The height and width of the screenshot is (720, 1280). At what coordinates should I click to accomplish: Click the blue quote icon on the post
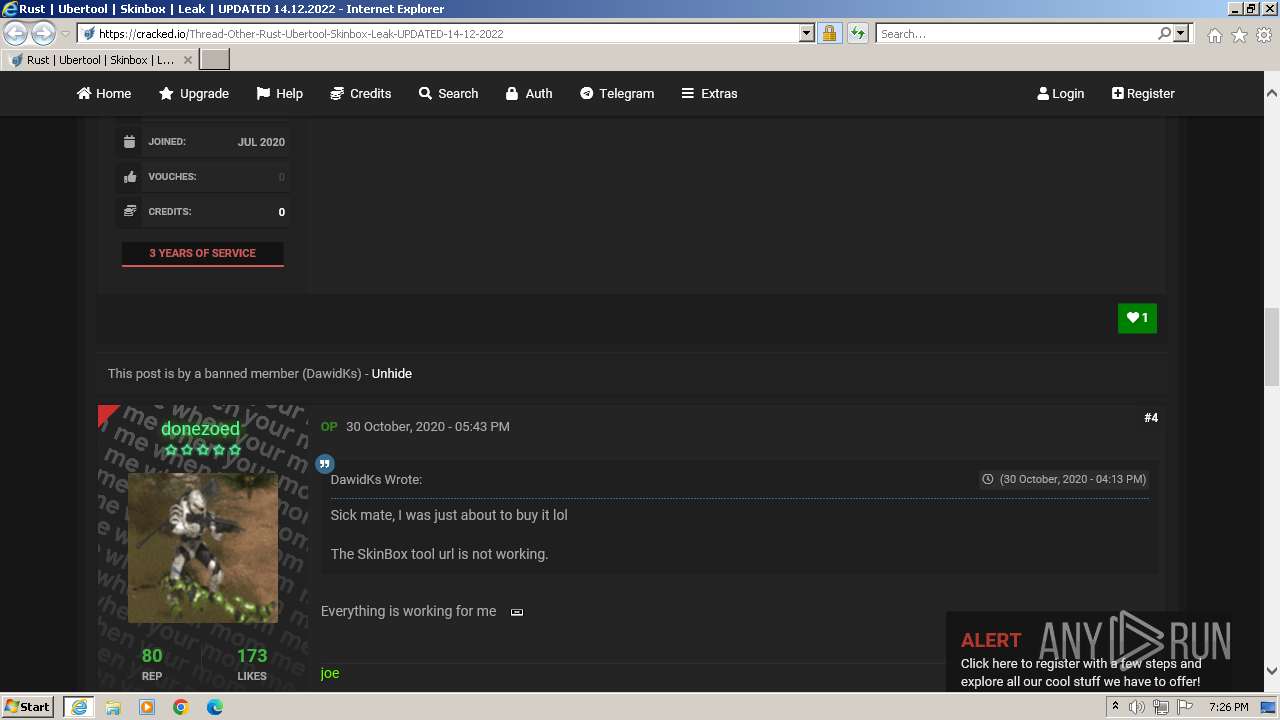point(324,463)
